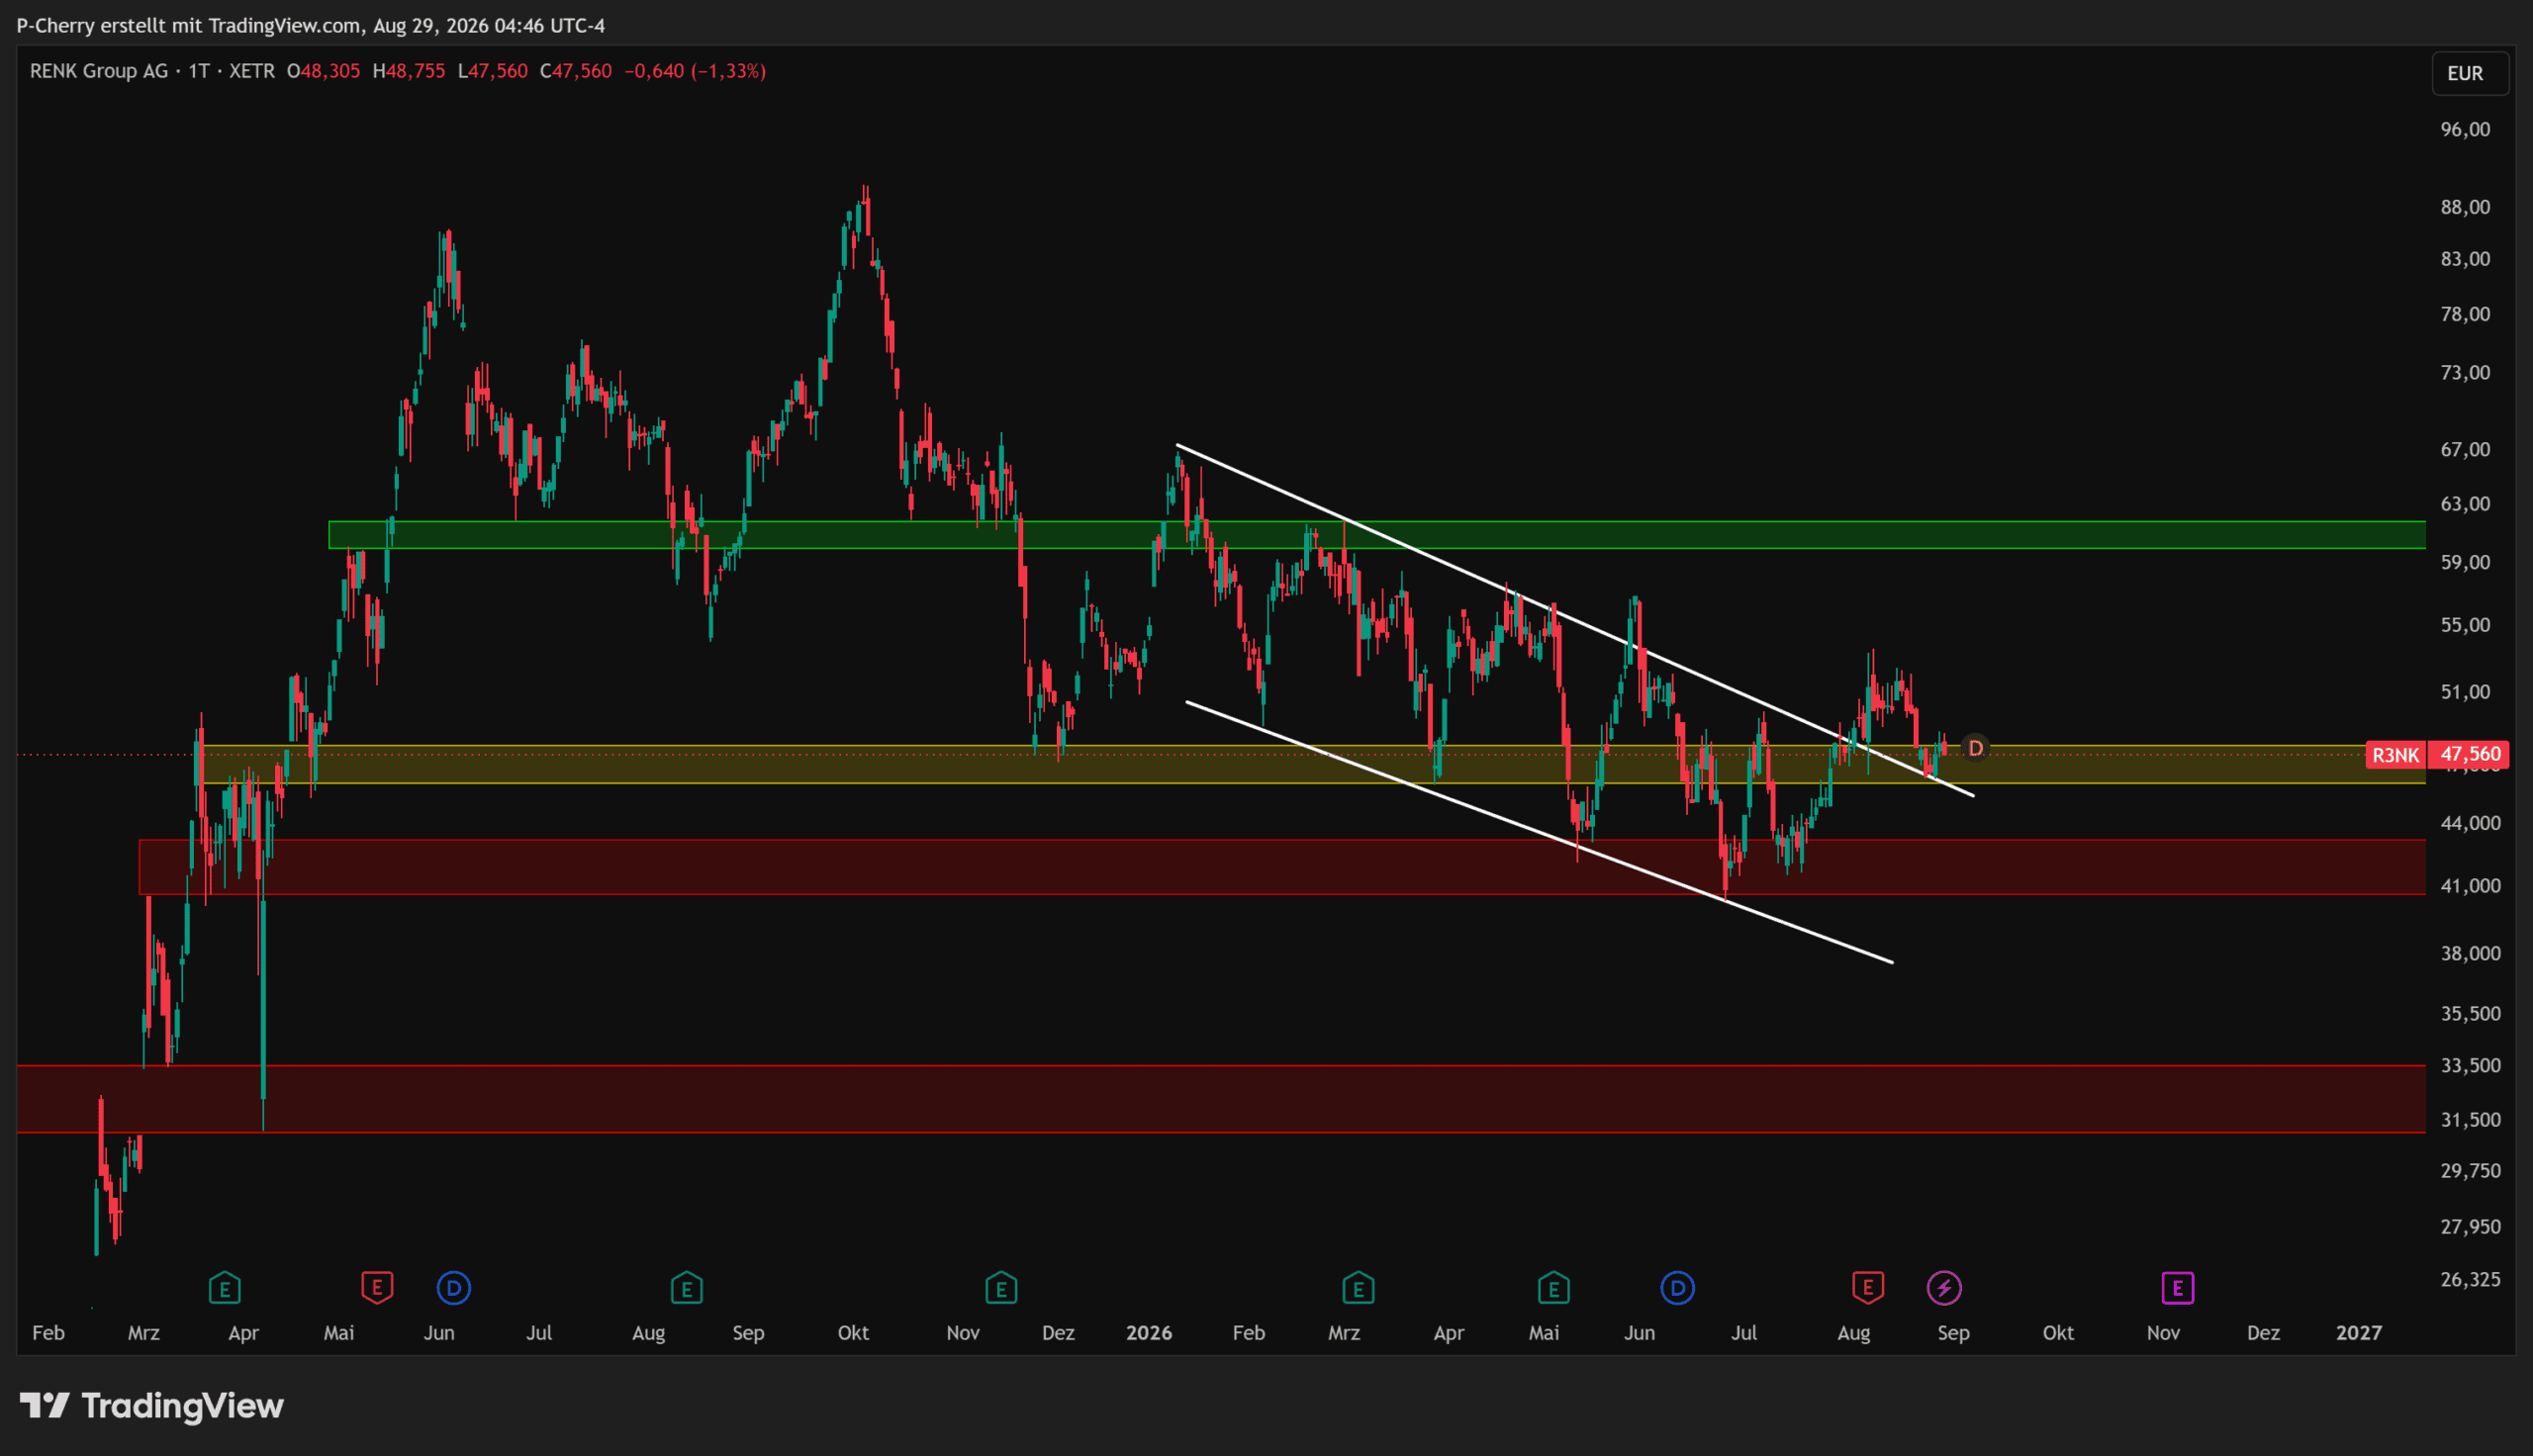Click the 88,00 price axis label
The image size is (2533, 1456).
click(x=2465, y=207)
